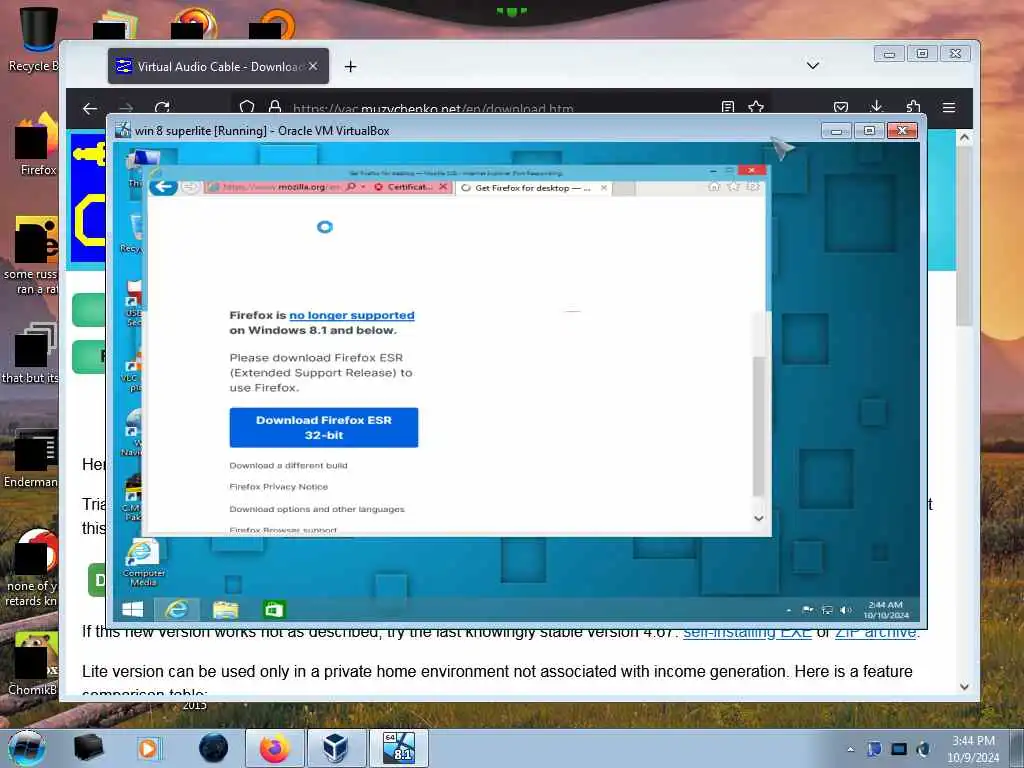The height and width of the screenshot is (768, 1024).
Task: Open Windows 8 Start button in VM
Action: coord(133,610)
